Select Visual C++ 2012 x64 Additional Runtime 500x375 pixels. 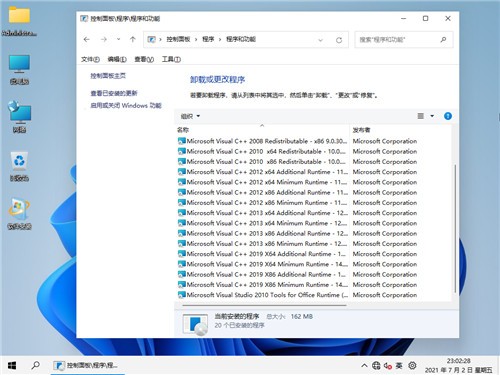point(263,172)
